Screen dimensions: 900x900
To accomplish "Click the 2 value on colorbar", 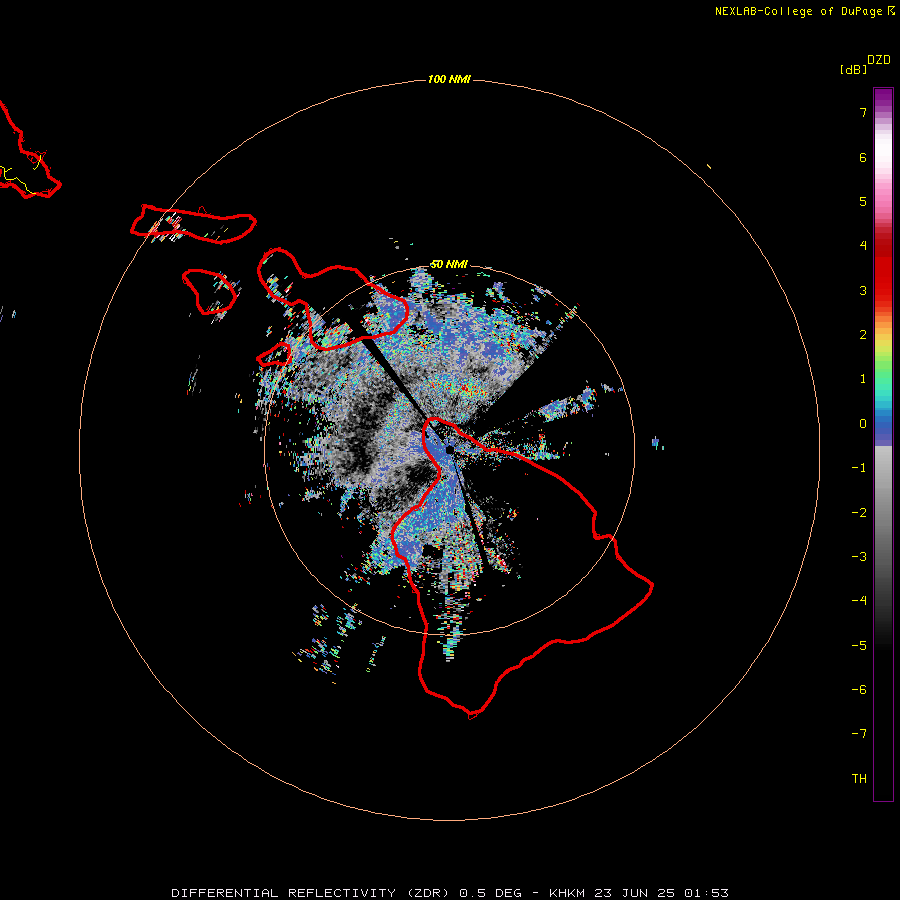I will [863, 335].
